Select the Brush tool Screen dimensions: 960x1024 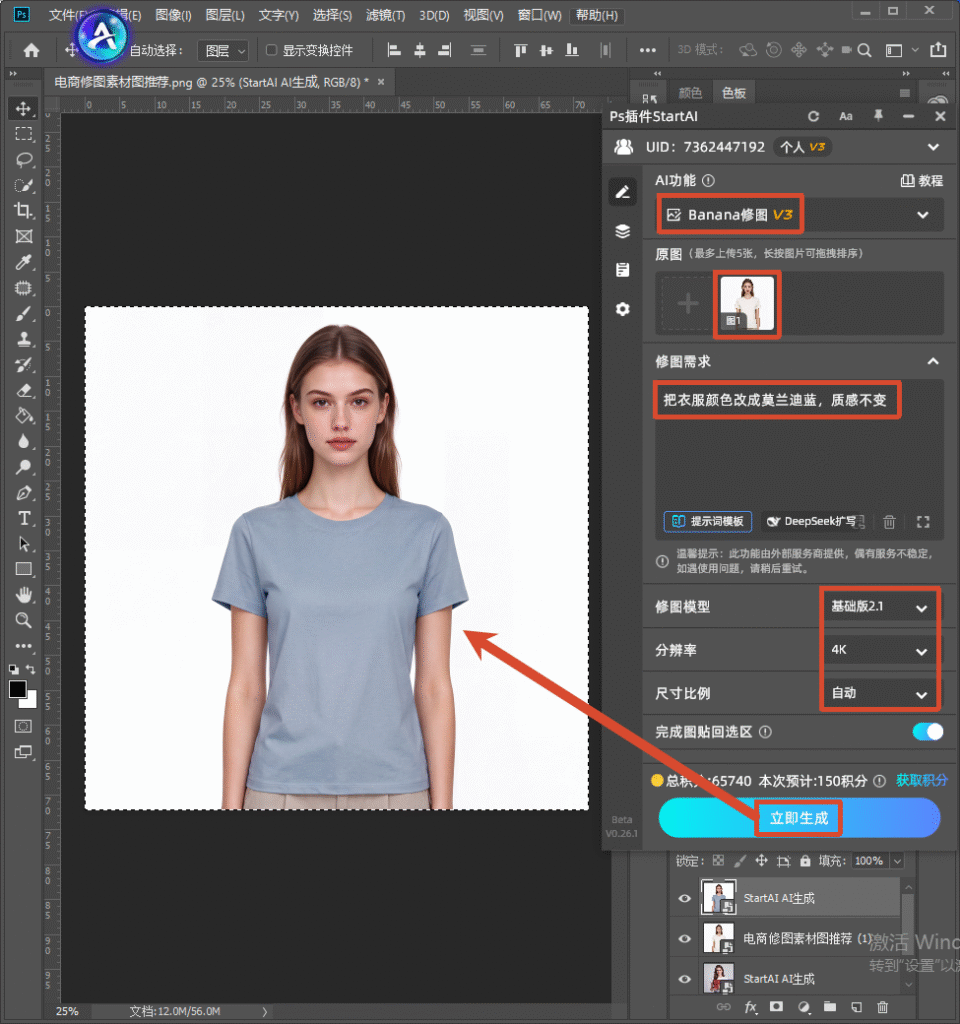point(24,313)
